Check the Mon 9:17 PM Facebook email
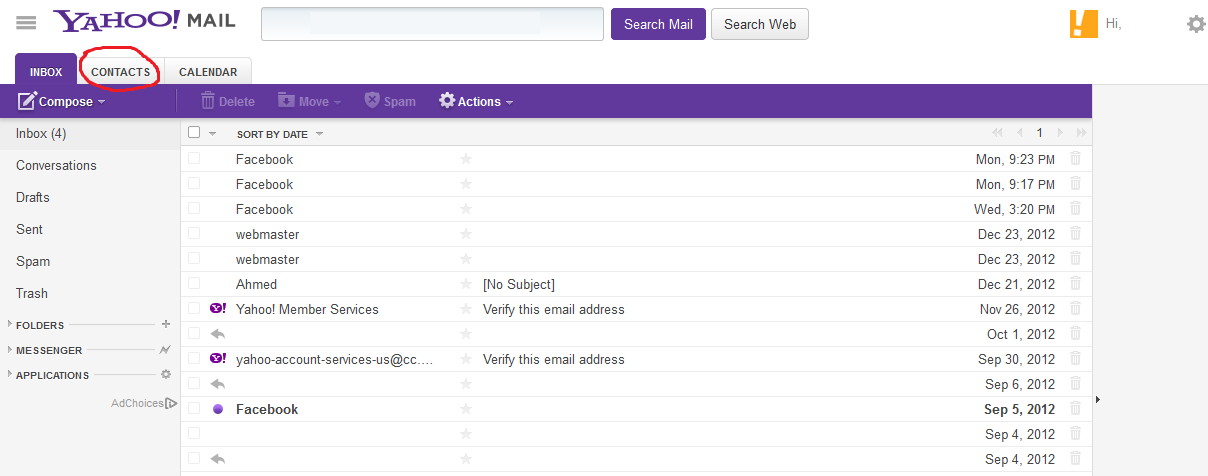Image resolution: width=1208 pixels, height=476 pixels. point(194,183)
